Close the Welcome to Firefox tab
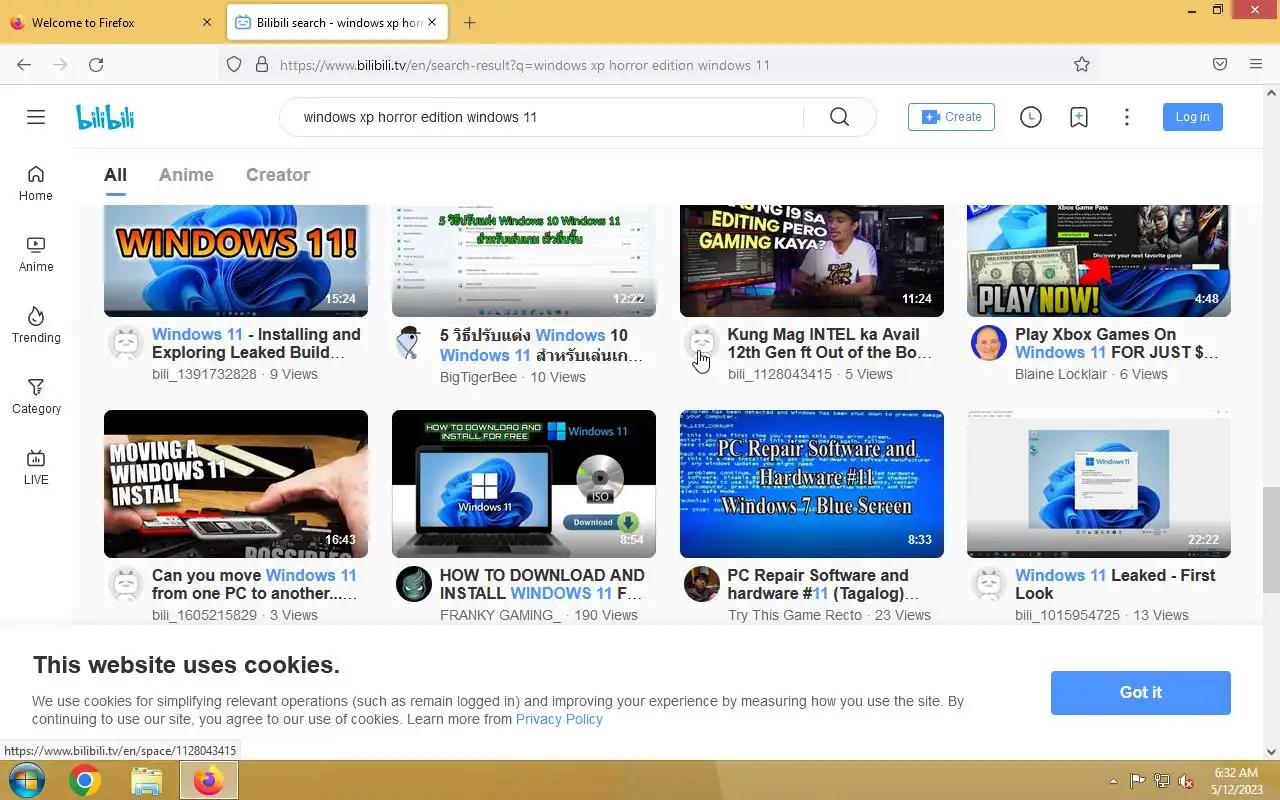Image resolution: width=1280 pixels, height=800 pixels. click(207, 22)
